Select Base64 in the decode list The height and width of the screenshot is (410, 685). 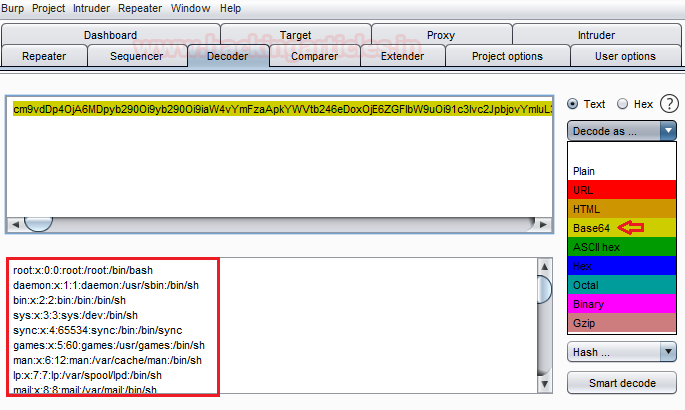(622, 228)
